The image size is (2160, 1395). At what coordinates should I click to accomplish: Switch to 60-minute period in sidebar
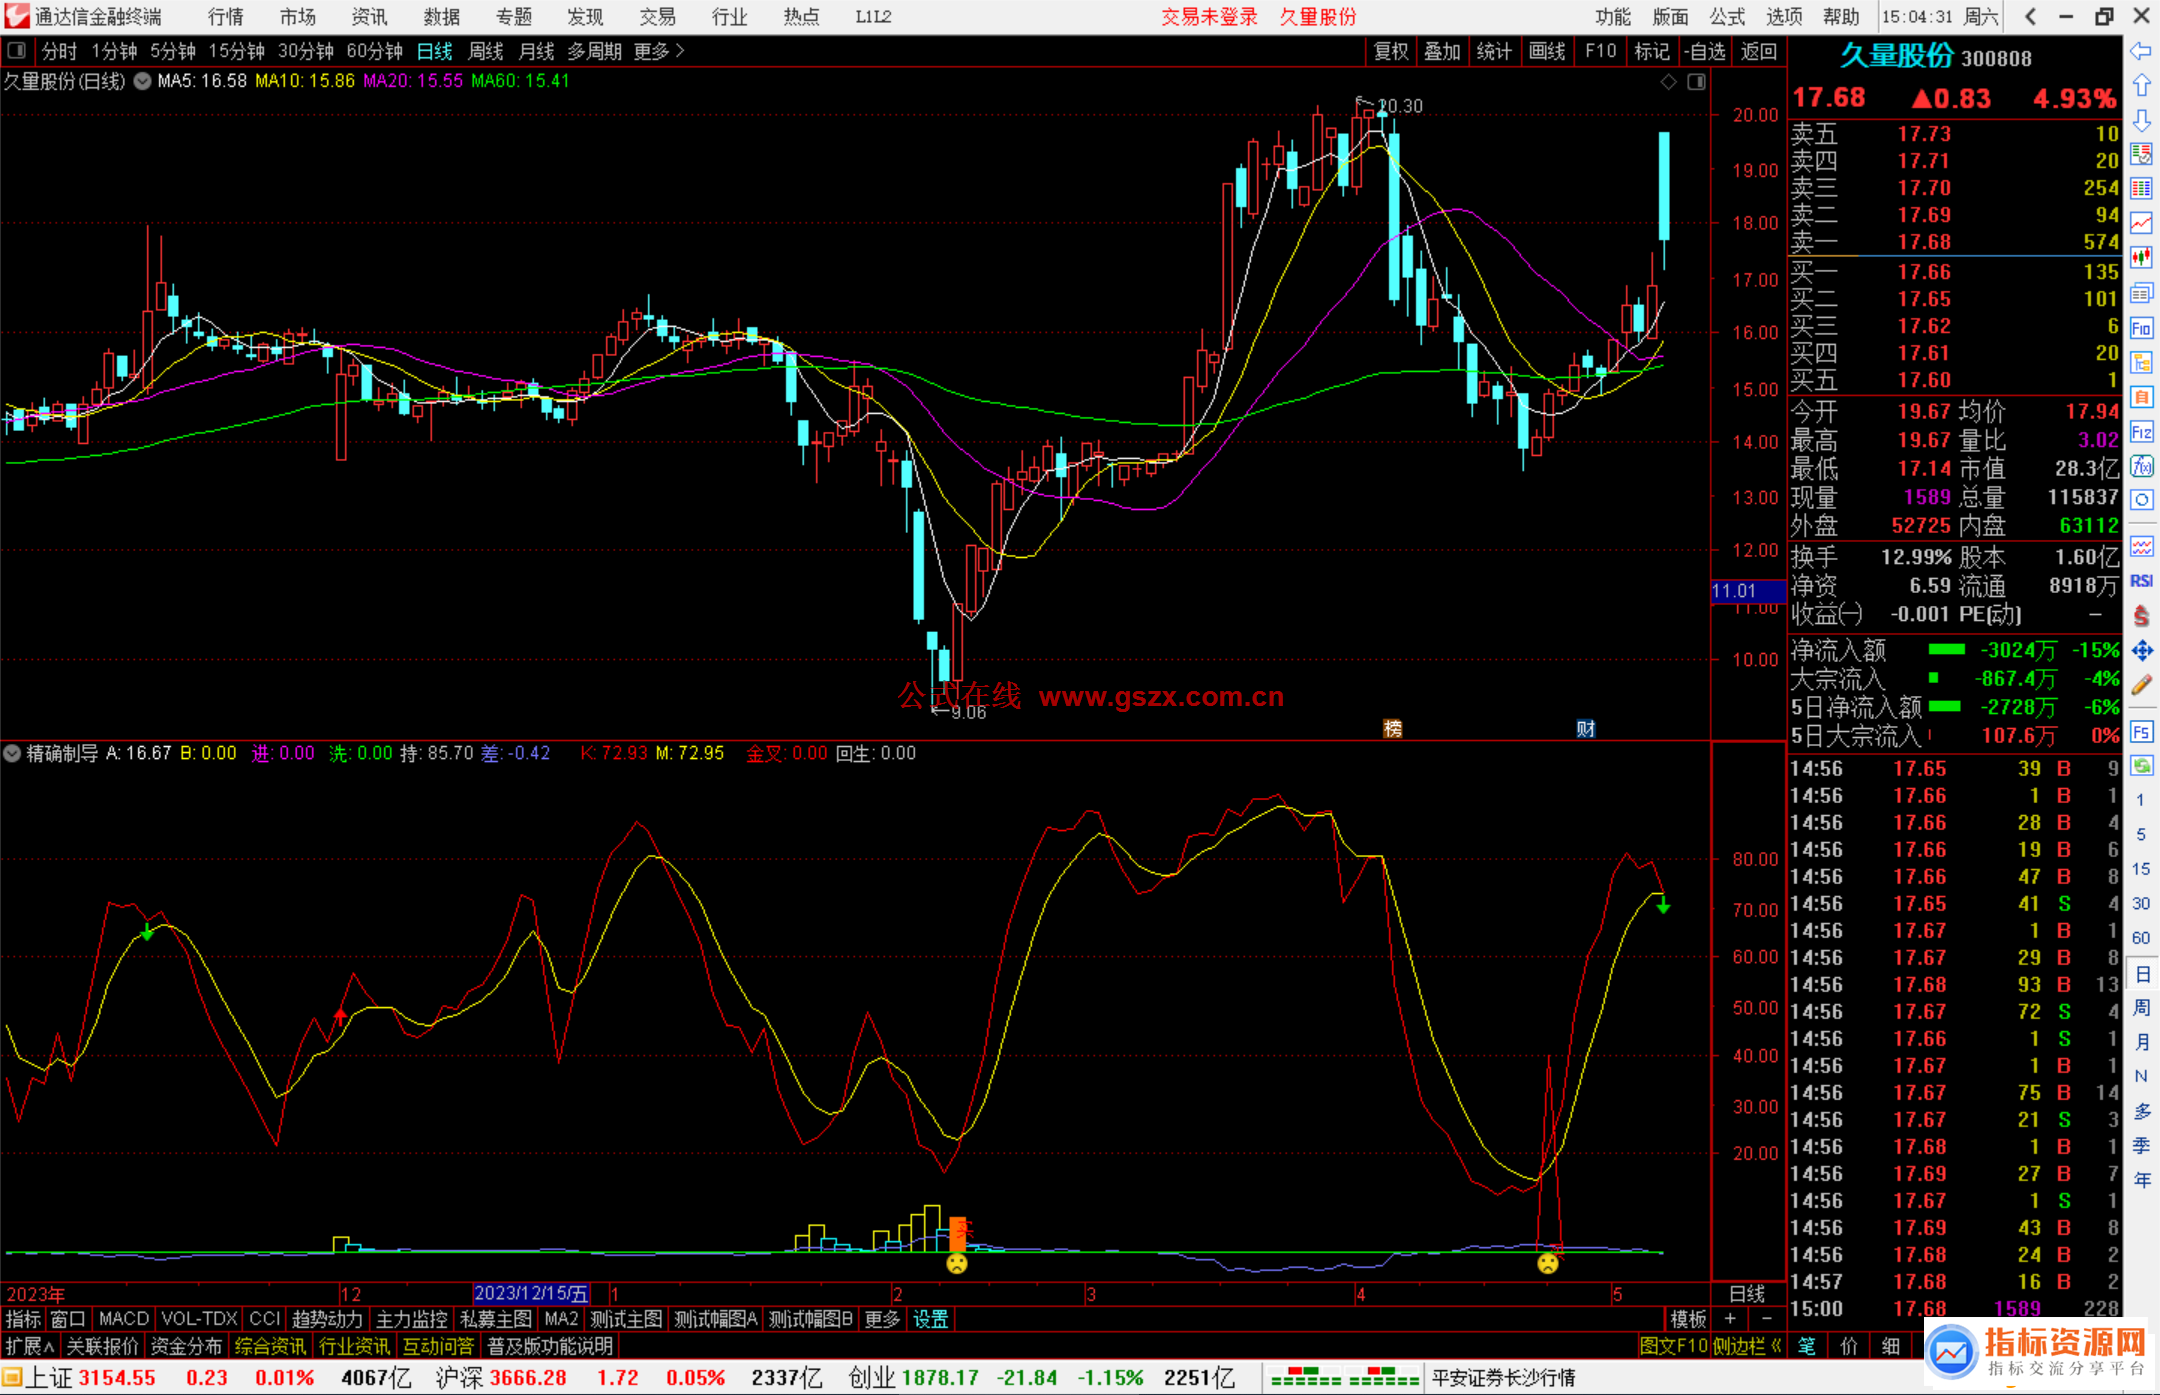pyautogui.click(x=2141, y=938)
